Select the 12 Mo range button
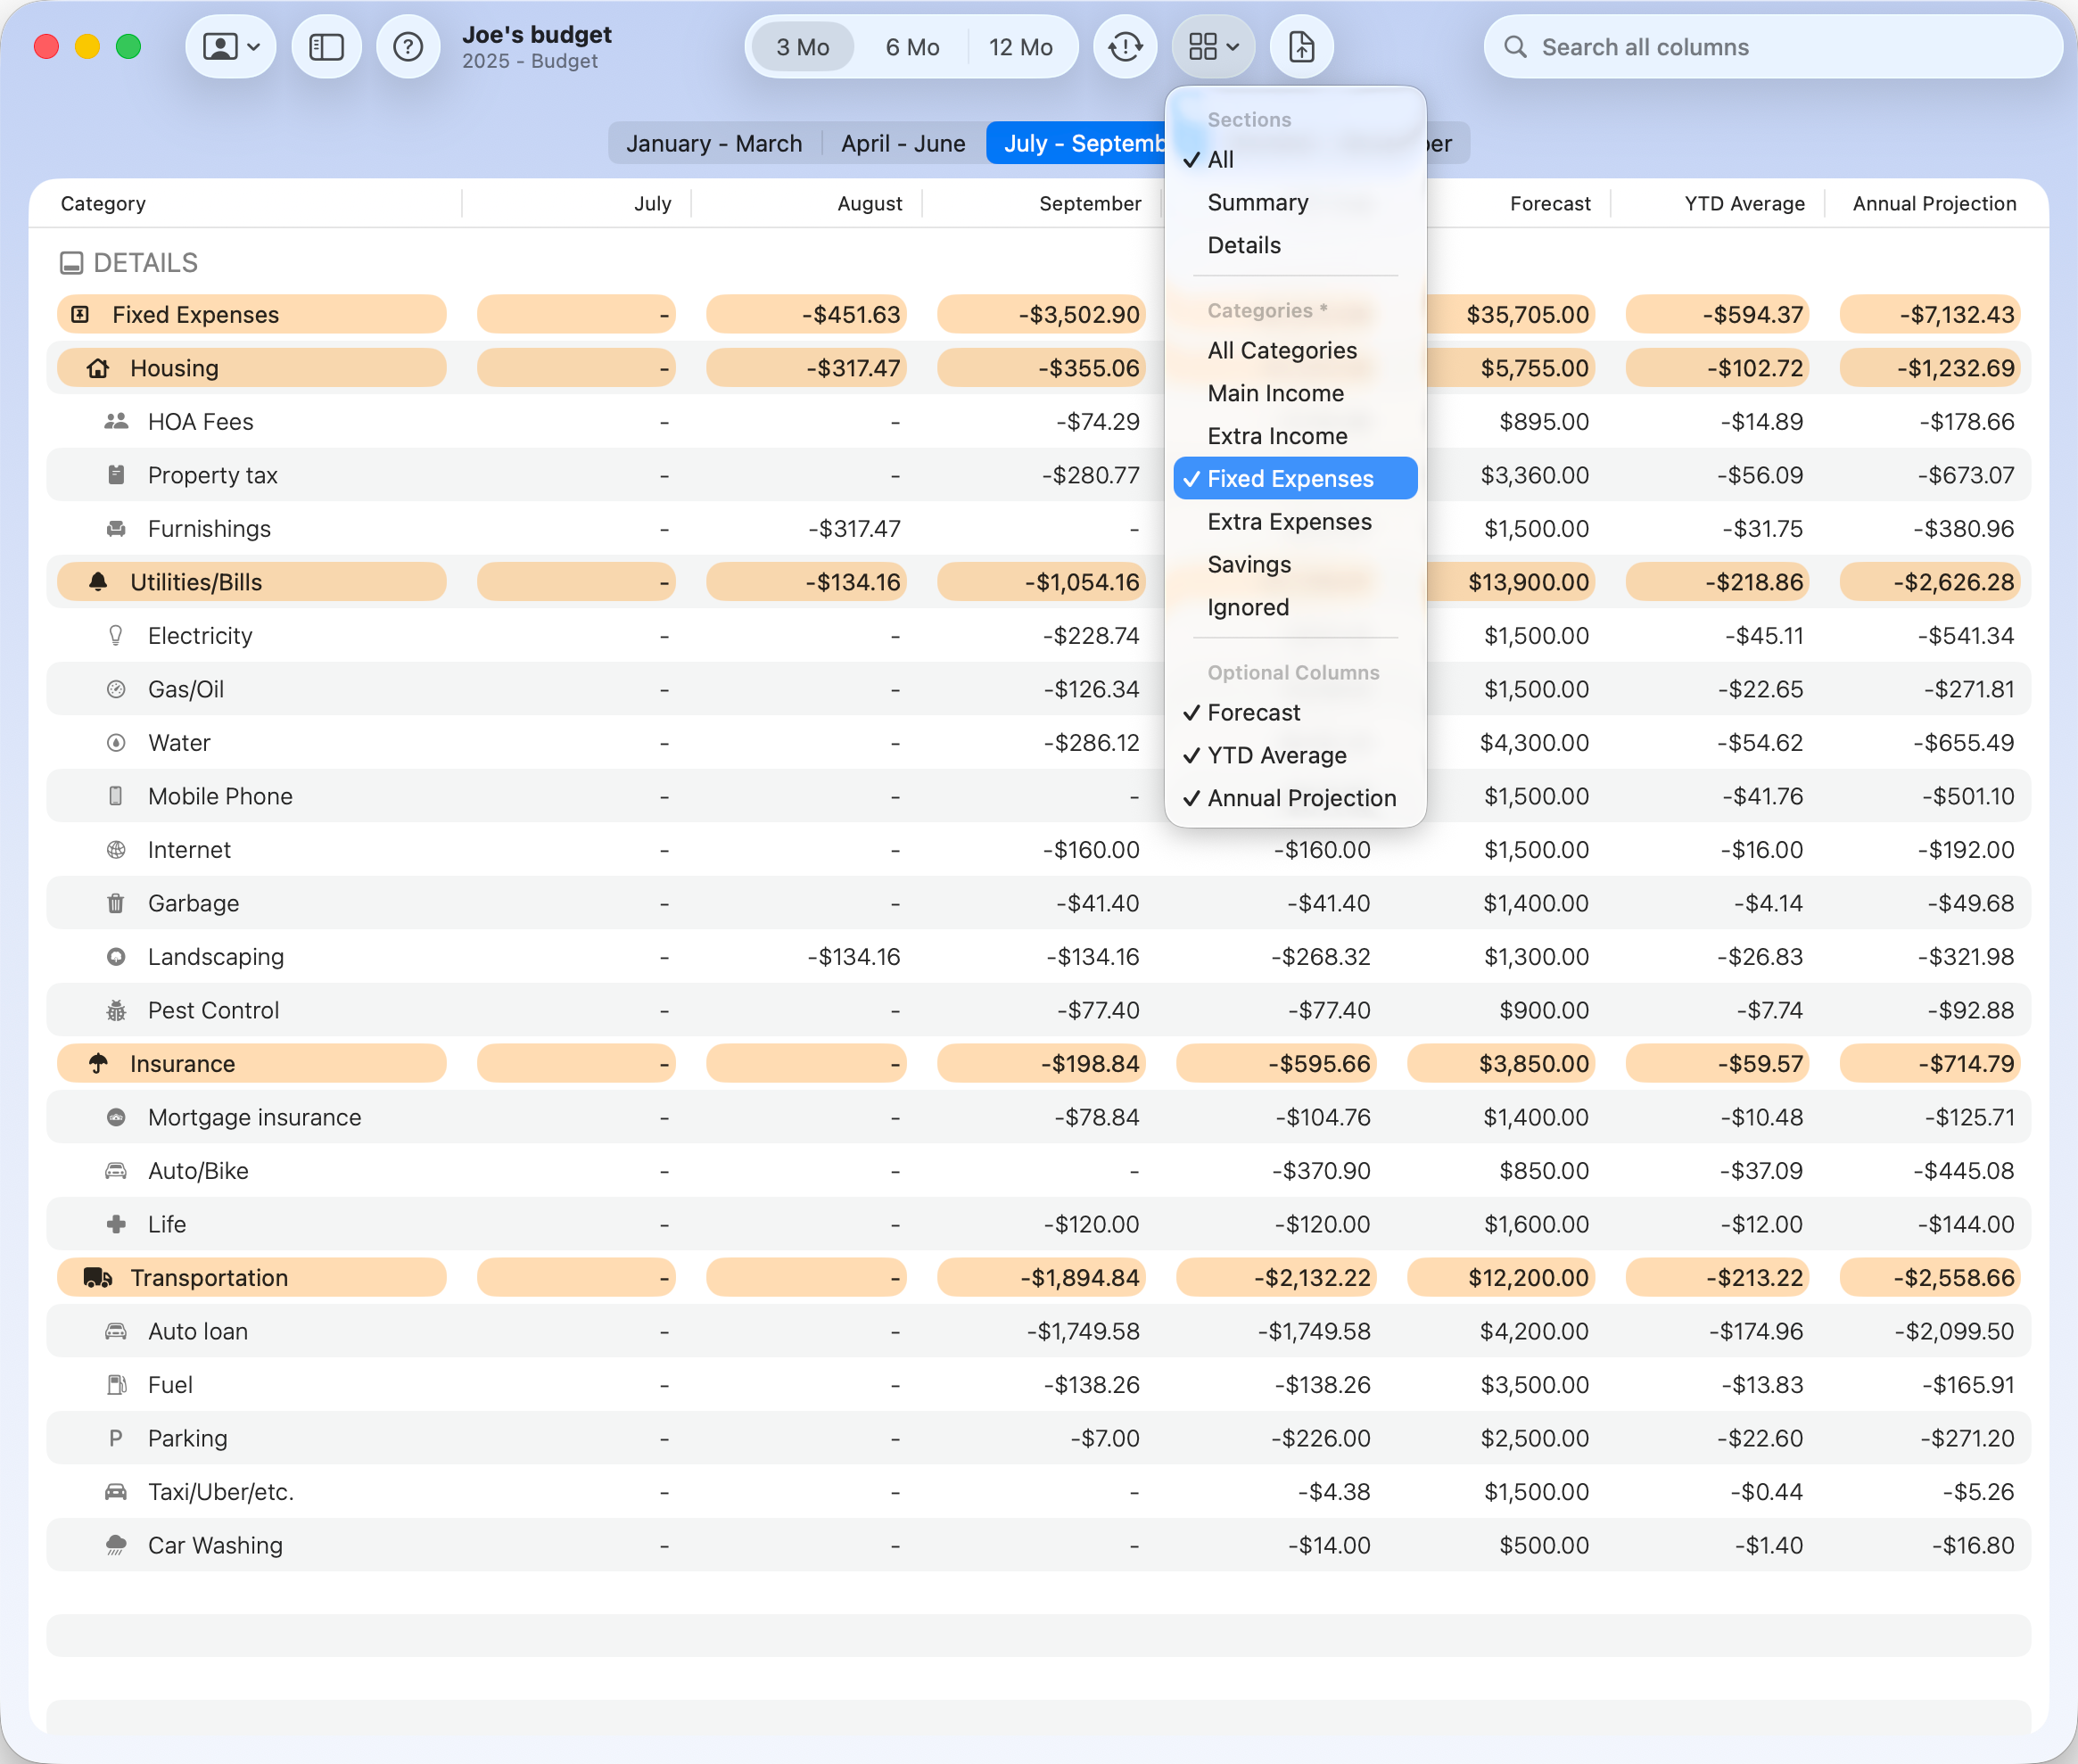 (1020, 47)
